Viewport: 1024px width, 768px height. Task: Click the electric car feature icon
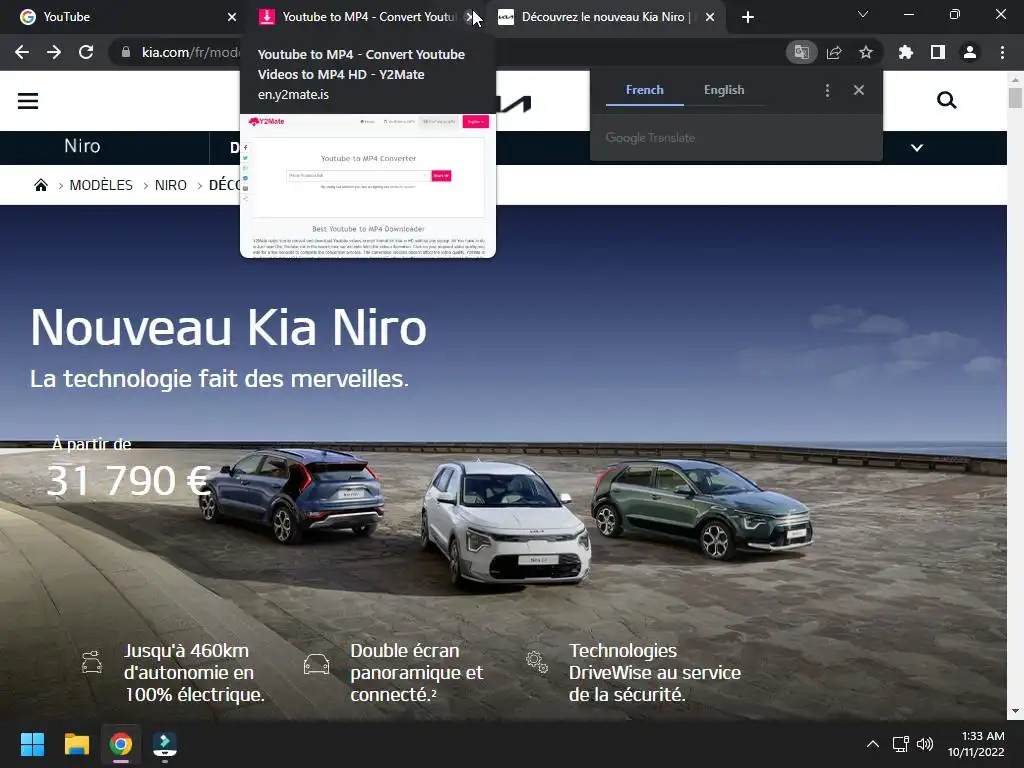91,662
